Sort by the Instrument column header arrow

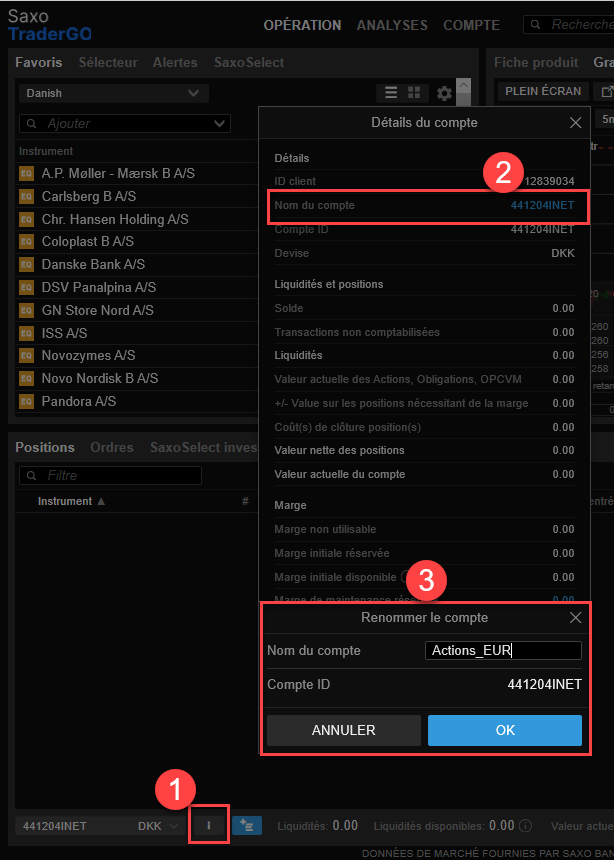coord(101,501)
